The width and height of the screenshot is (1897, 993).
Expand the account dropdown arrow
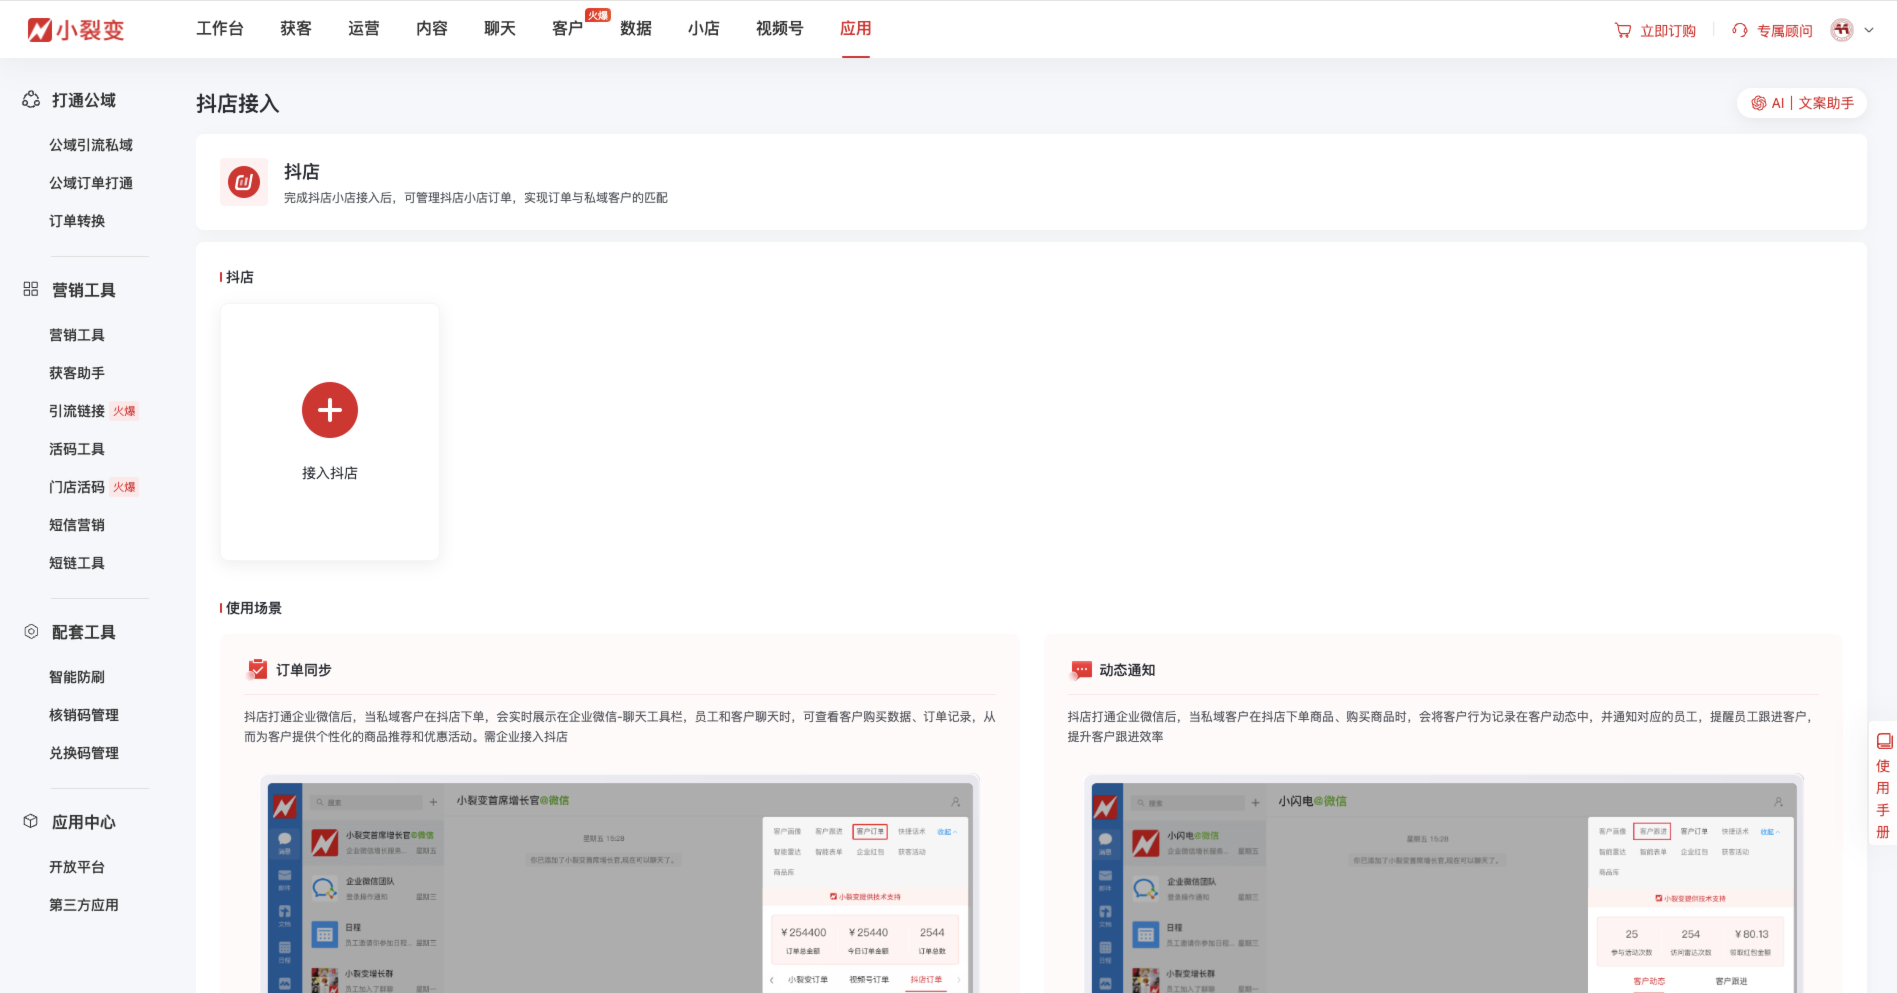coord(1869,30)
